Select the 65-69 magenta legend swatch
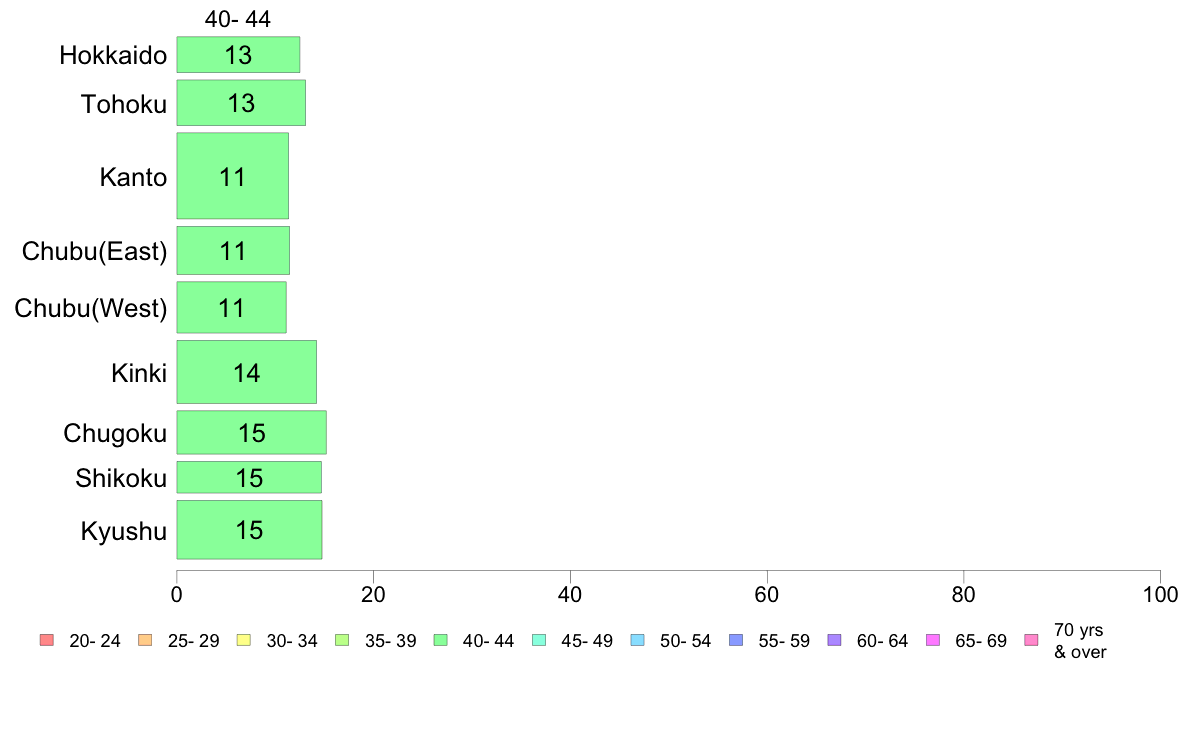Screen dimensions: 1188x736 click(x=933, y=640)
